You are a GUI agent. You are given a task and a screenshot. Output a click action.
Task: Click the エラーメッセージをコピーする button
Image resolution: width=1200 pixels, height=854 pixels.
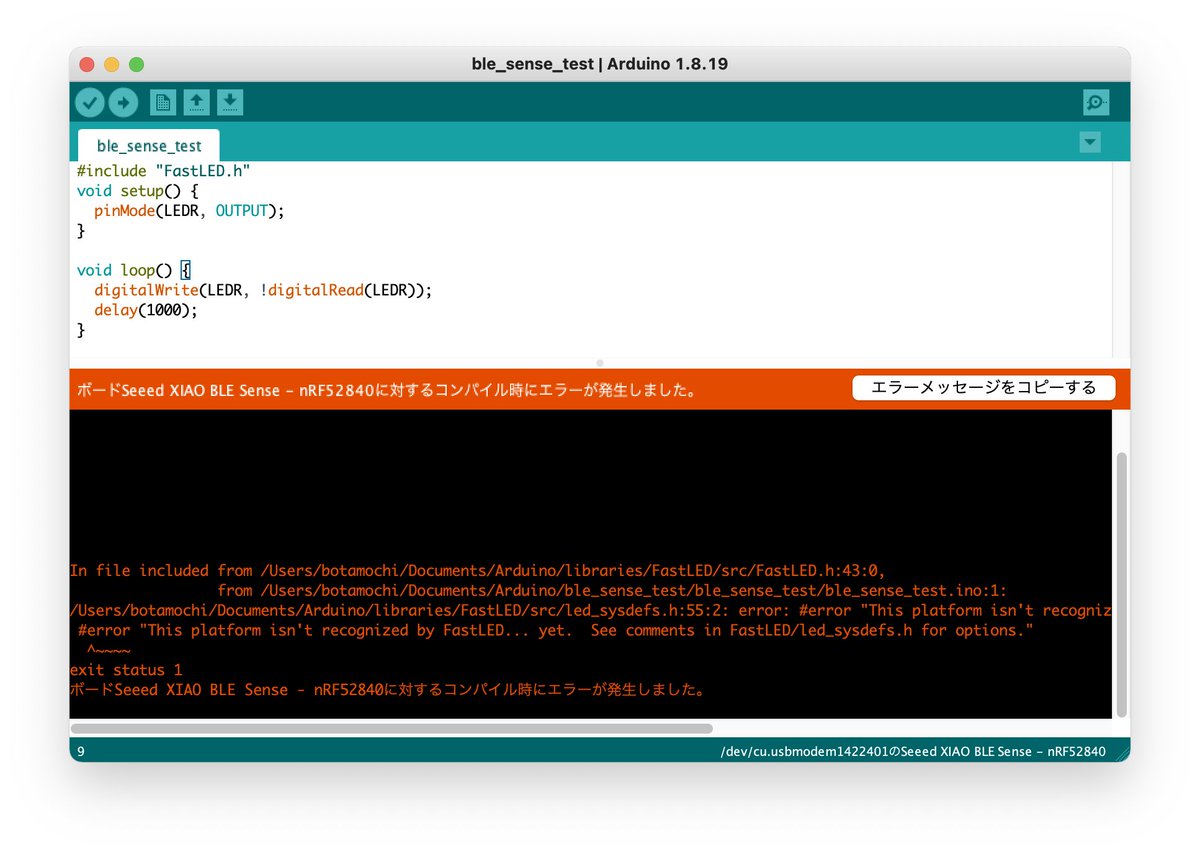pyautogui.click(x=984, y=388)
